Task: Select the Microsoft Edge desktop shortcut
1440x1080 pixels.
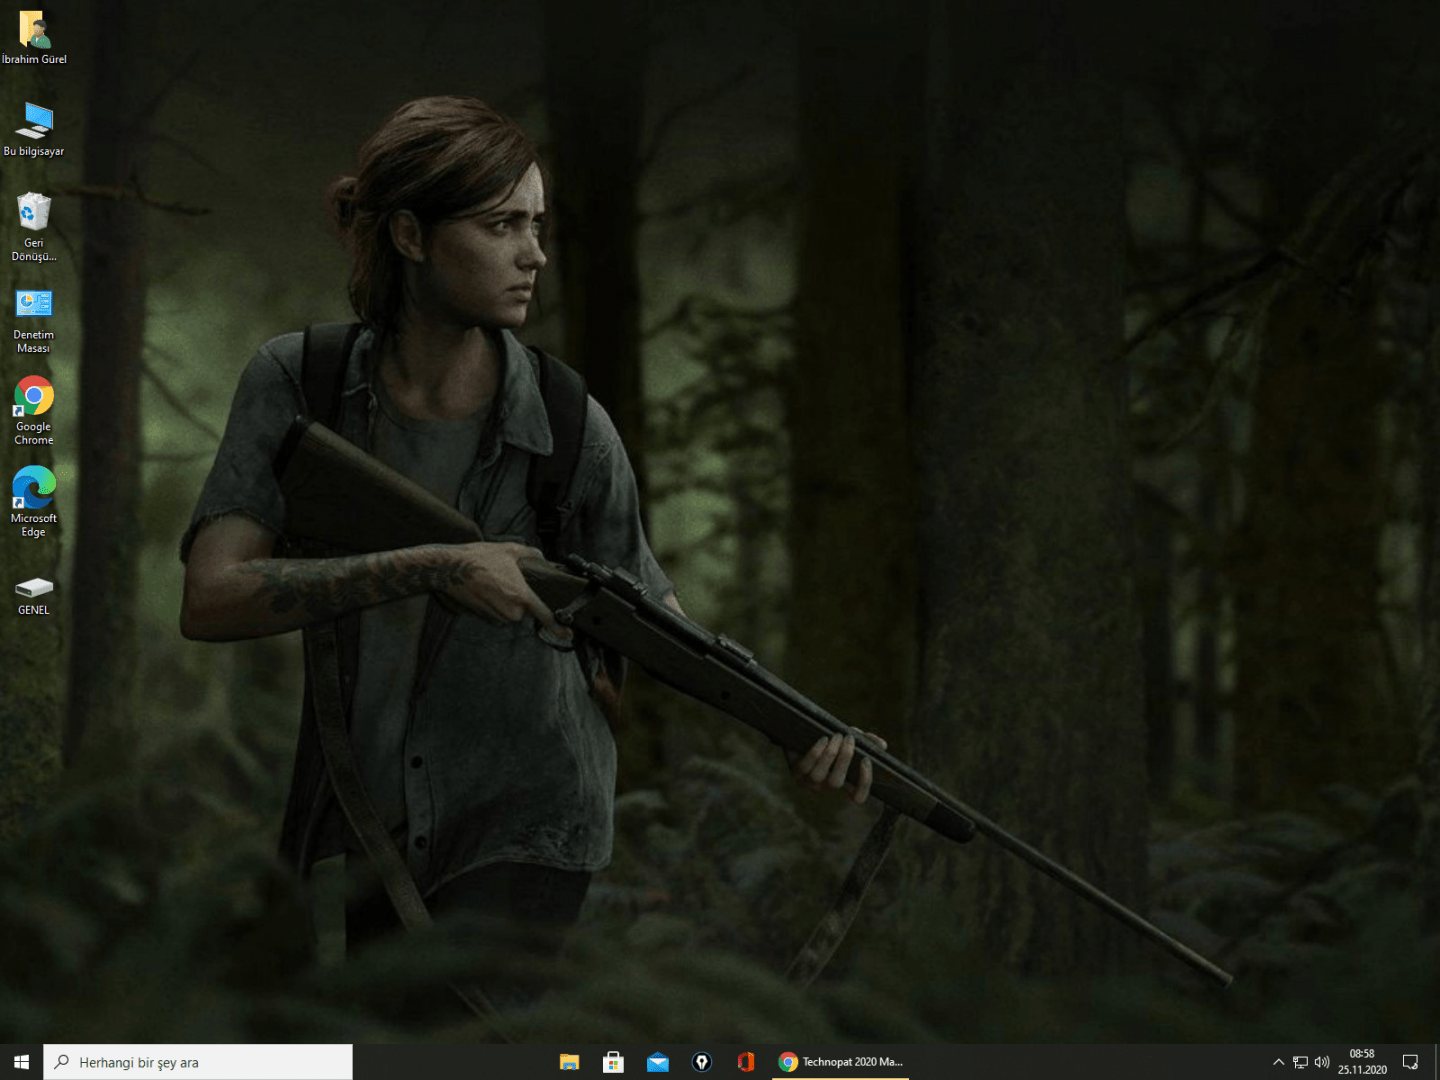Action: tap(34, 502)
